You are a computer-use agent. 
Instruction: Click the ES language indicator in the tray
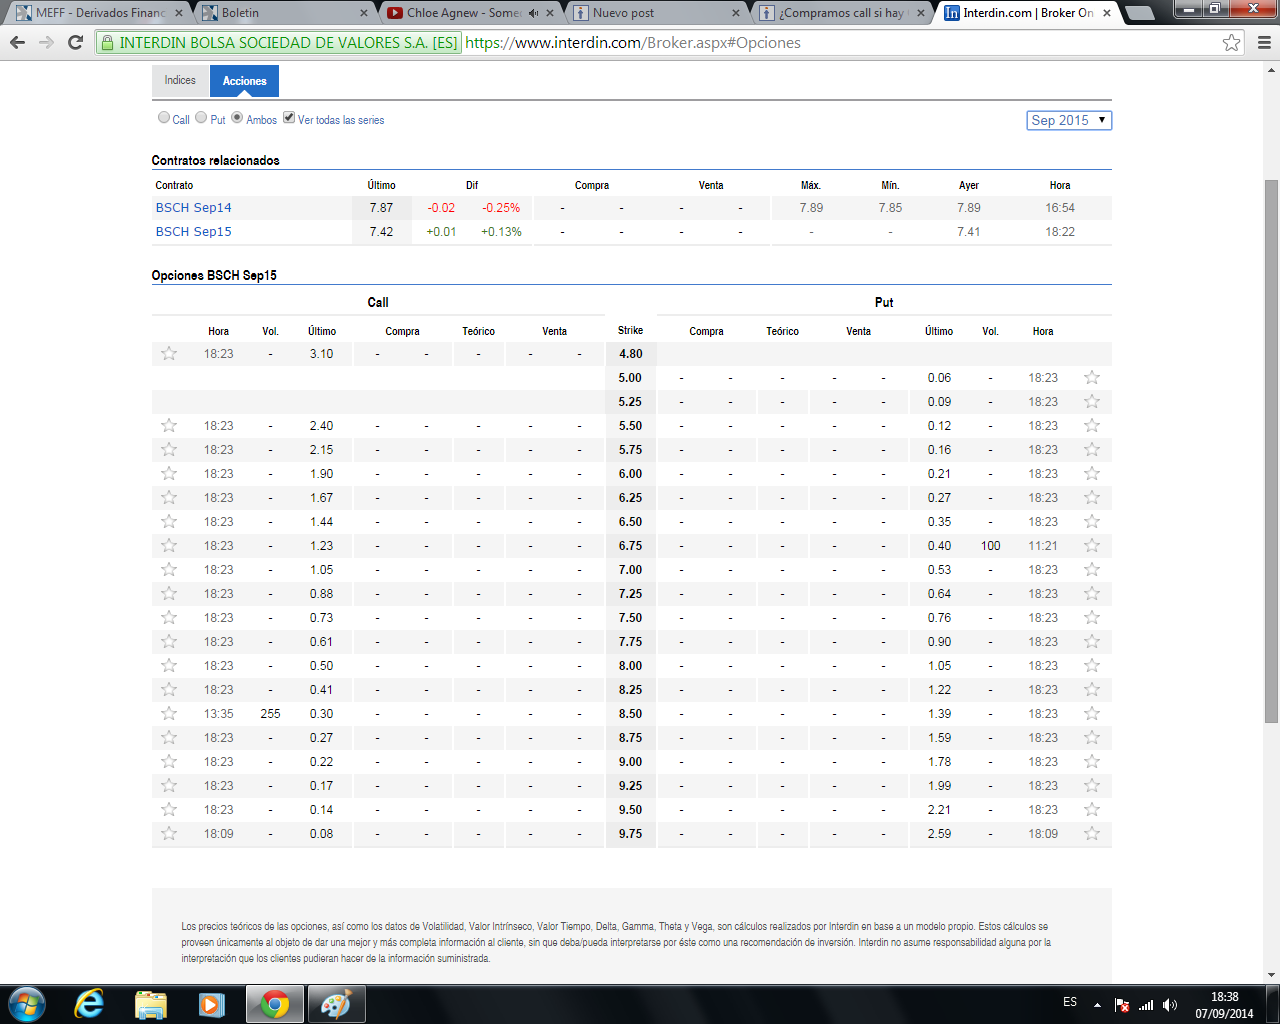[x=1070, y=1002]
